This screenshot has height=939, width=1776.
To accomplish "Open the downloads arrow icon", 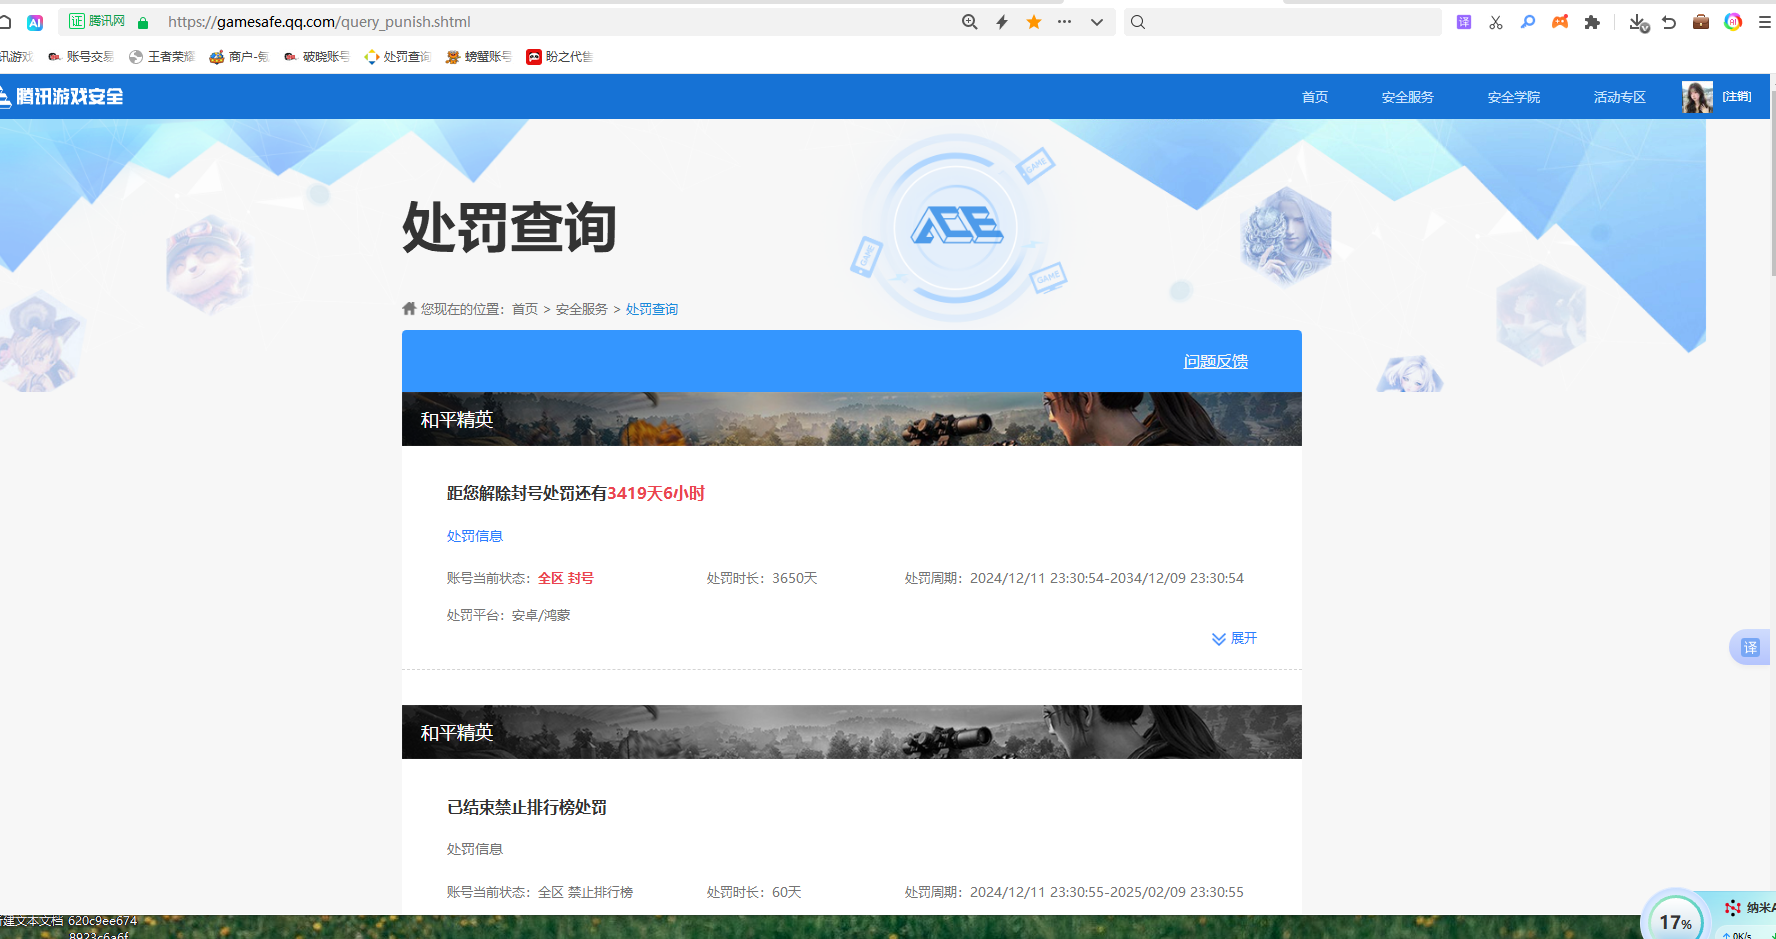I will (1638, 22).
